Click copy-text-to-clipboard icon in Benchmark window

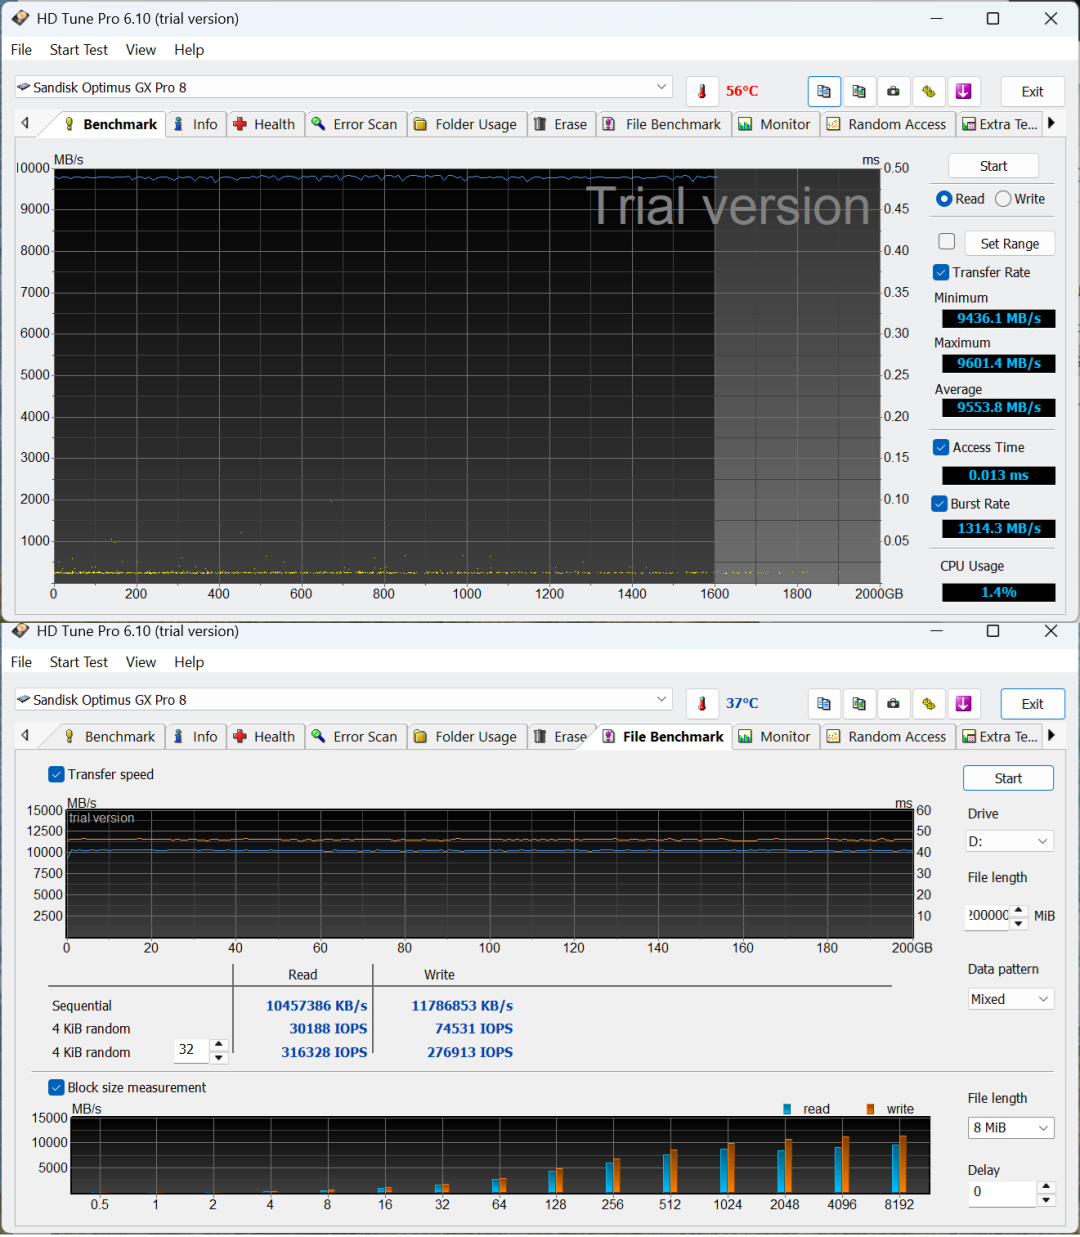tap(824, 91)
